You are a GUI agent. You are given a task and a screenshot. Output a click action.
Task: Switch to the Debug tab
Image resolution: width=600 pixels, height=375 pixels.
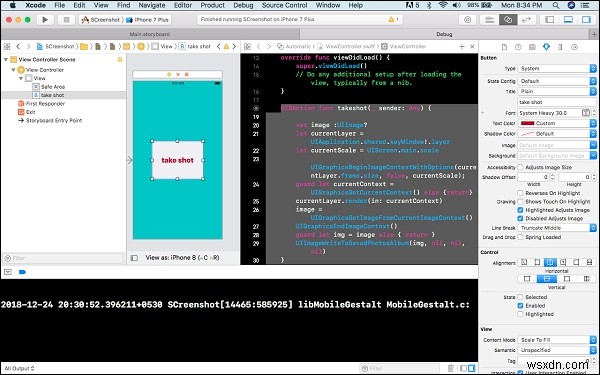[444, 34]
